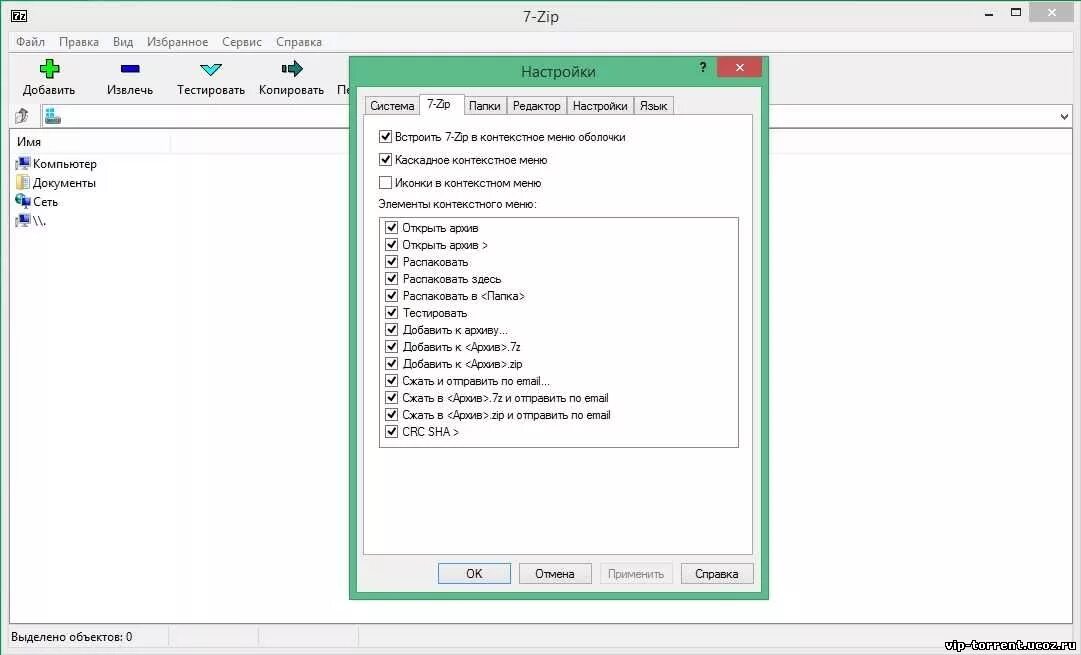Click the 7z application icon in title bar

click(x=19, y=16)
